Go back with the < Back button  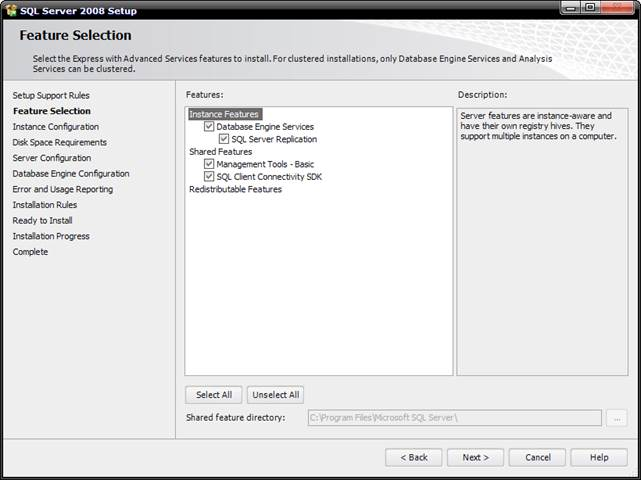point(414,458)
